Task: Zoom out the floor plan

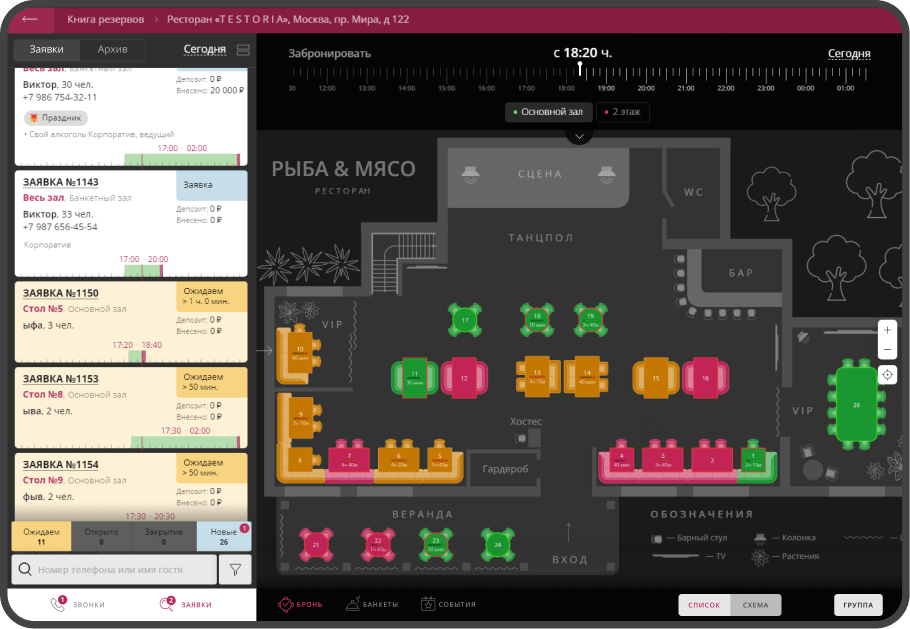Action: [887, 349]
